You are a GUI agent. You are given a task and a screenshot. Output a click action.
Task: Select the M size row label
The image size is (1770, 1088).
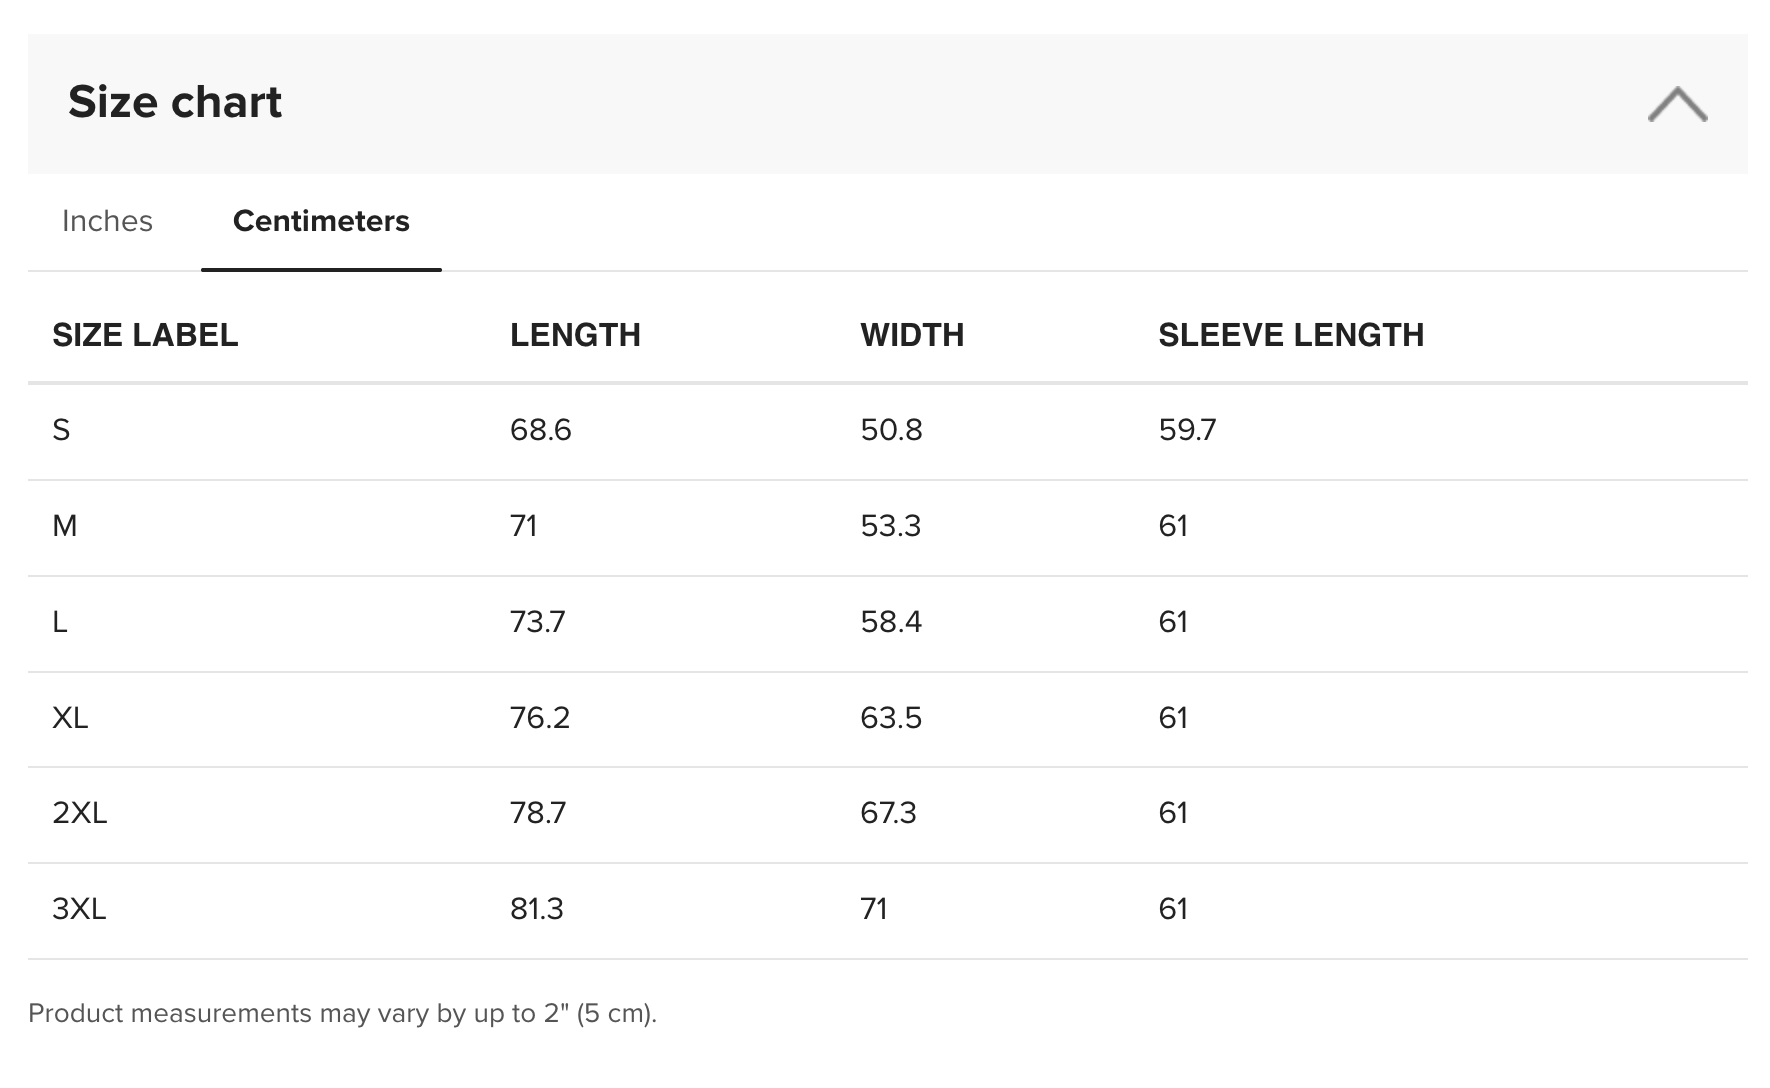click(64, 526)
